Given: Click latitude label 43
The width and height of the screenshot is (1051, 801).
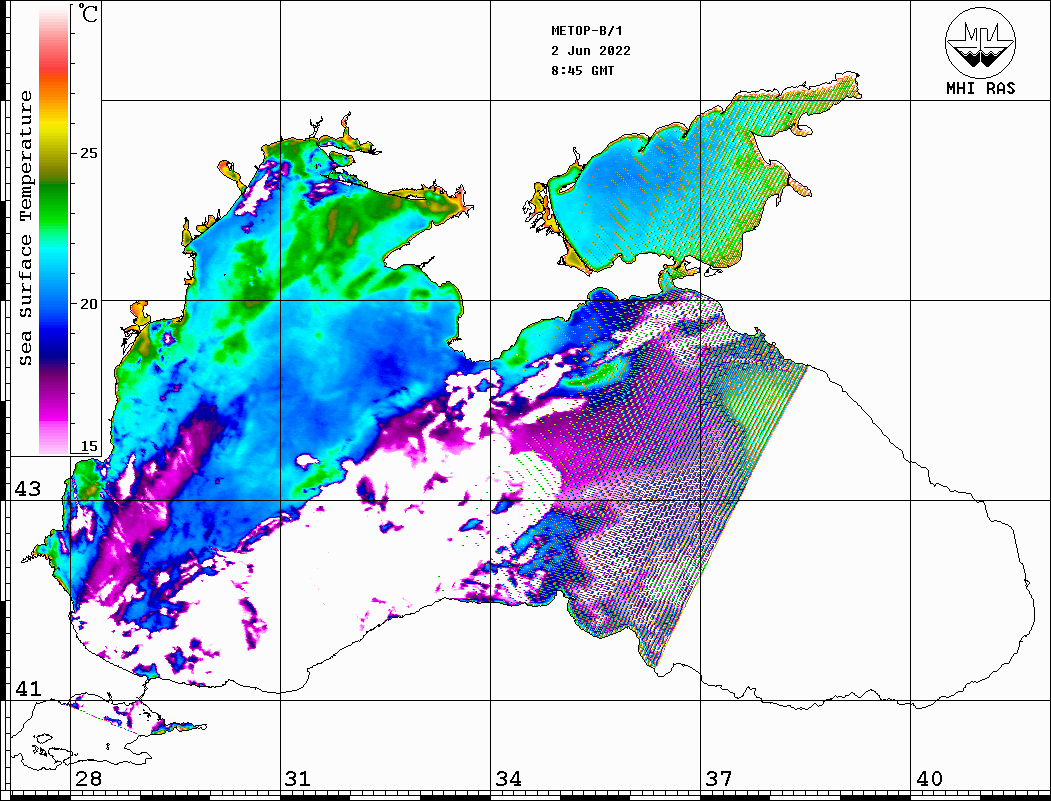Looking at the screenshot, I should tap(28, 489).
